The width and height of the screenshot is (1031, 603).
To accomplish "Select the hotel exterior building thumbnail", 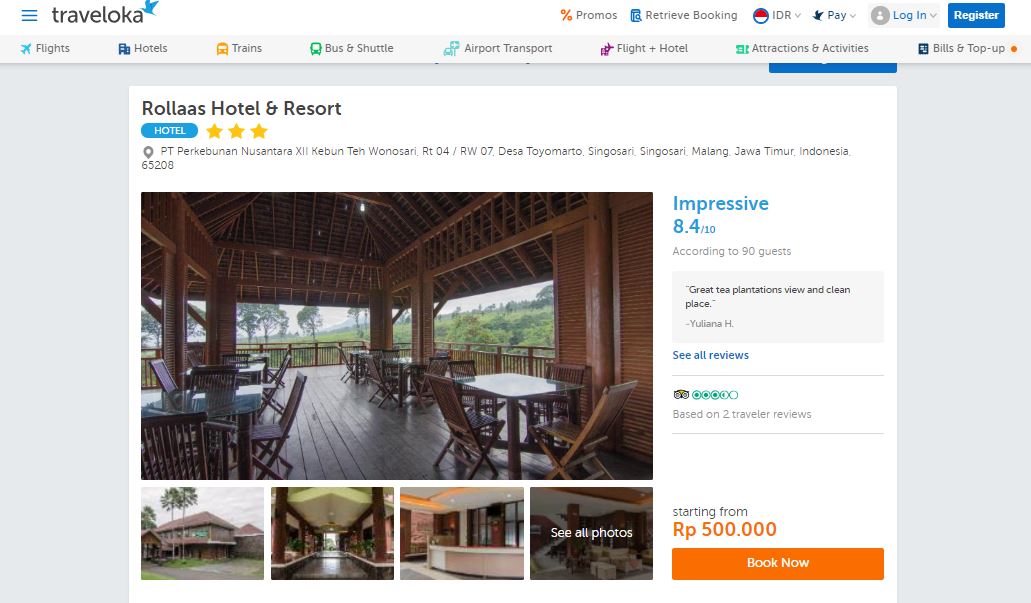I will coord(202,533).
